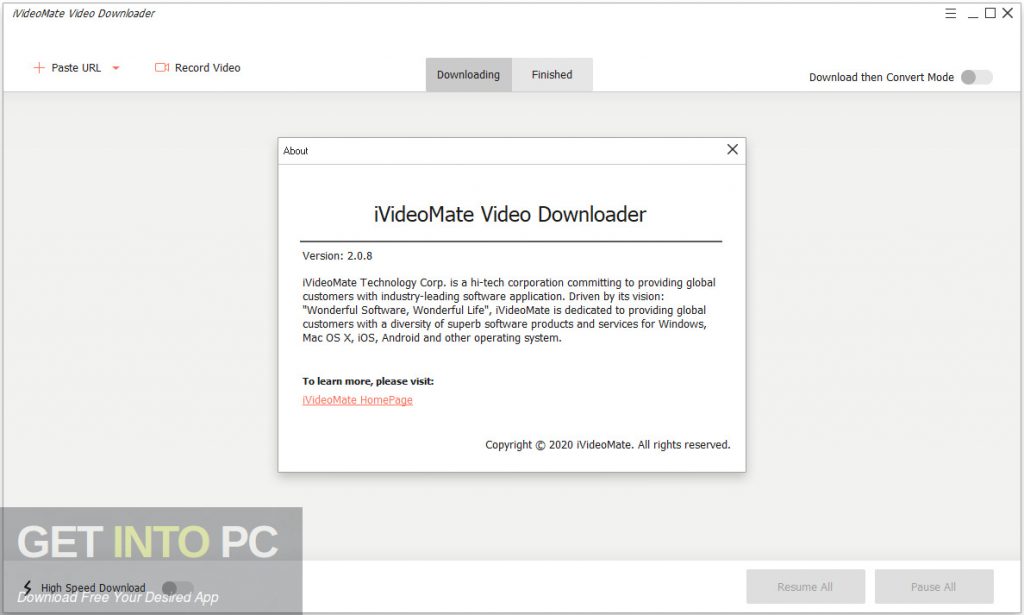Click the Version: 2.0.8 text

[337, 256]
